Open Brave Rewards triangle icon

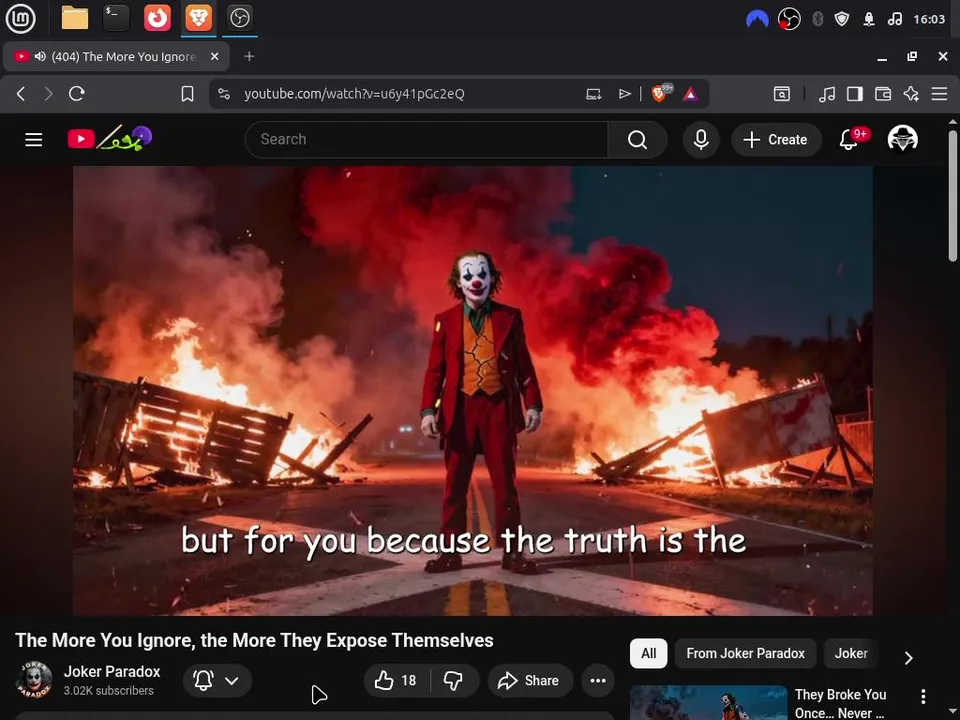[691, 94]
